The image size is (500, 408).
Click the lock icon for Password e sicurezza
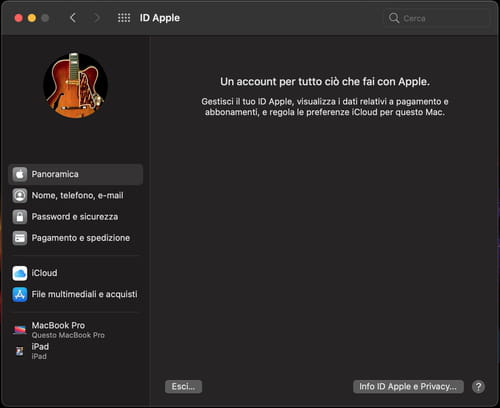click(20, 217)
